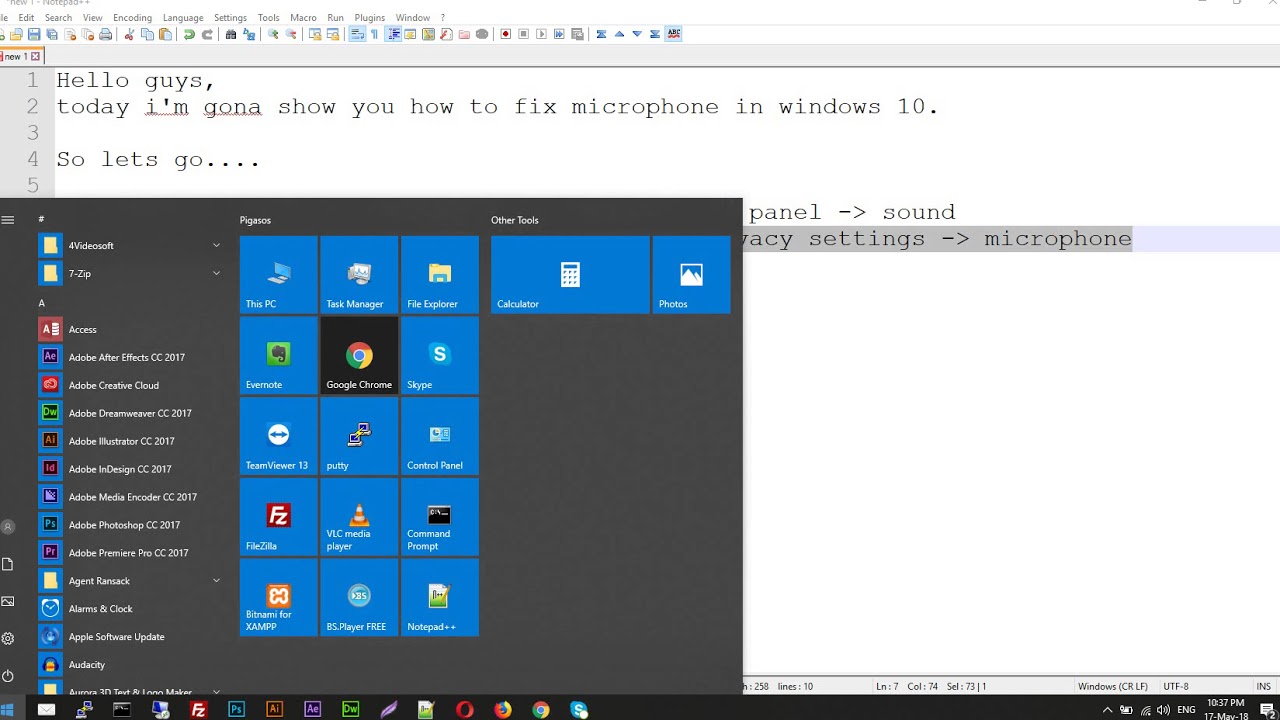Toggle Word wrap in Notepad++ toolbar
The width and height of the screenshot is (1280, 720).
point(357,34)
